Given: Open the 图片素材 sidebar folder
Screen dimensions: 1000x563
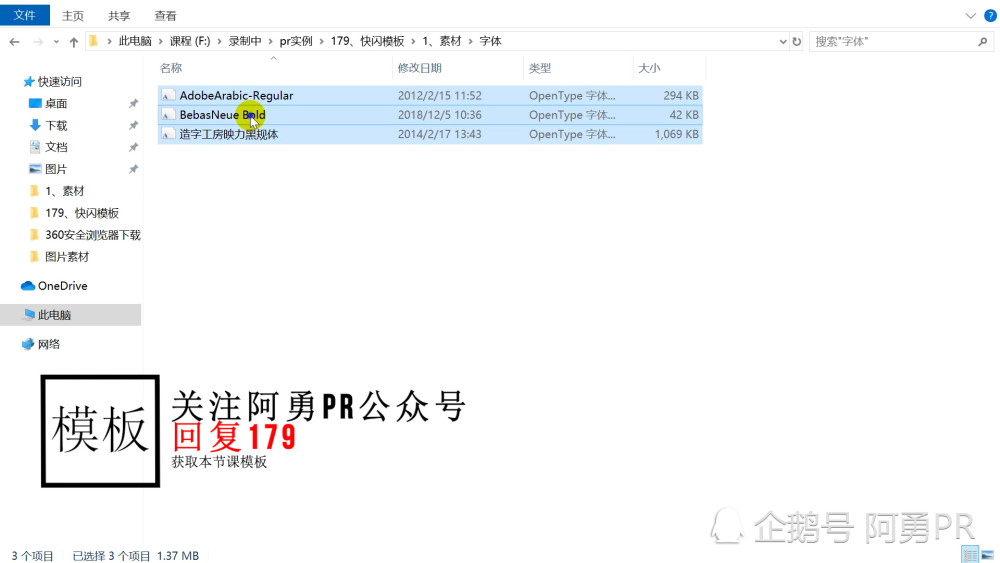Looking at the screenshot, I should tap(67, 257).
